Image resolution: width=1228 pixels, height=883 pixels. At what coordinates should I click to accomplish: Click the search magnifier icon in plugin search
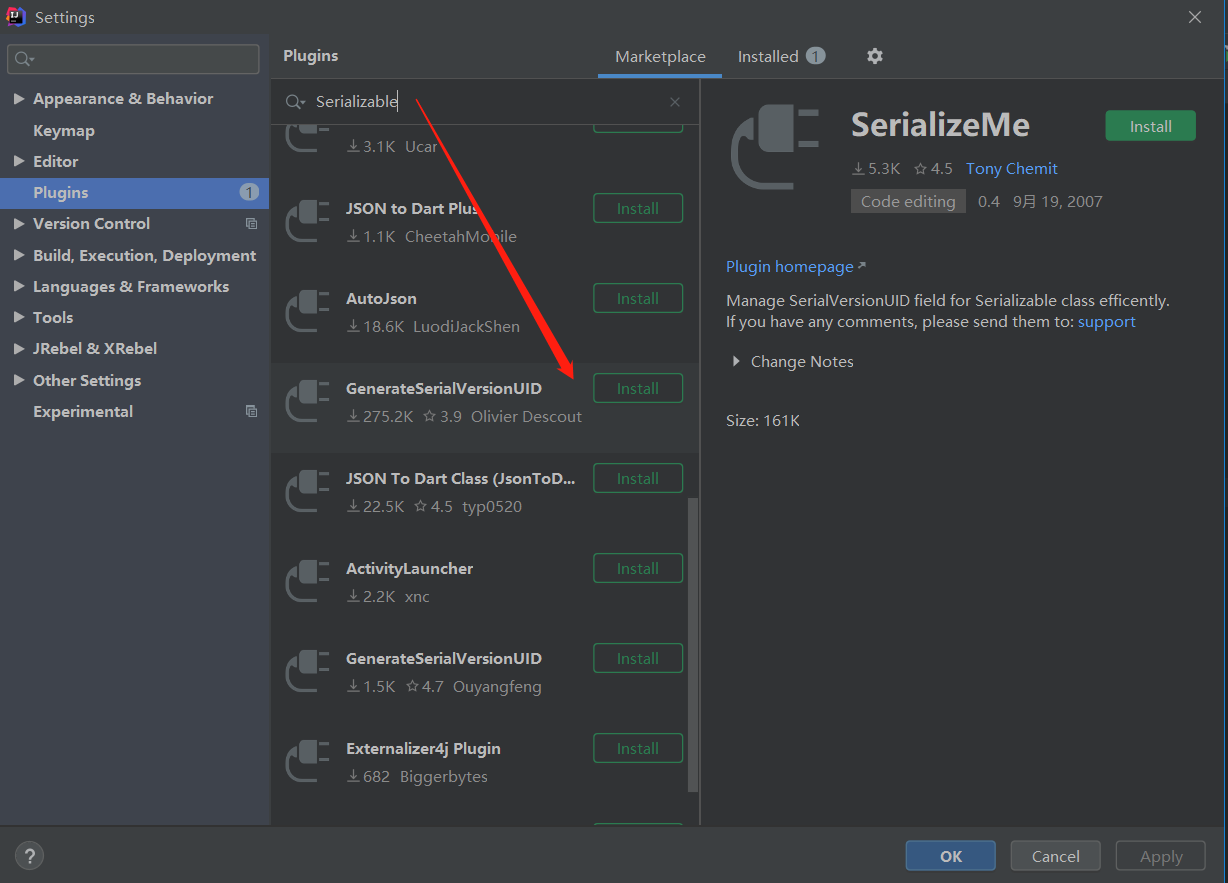click(295, 102)
